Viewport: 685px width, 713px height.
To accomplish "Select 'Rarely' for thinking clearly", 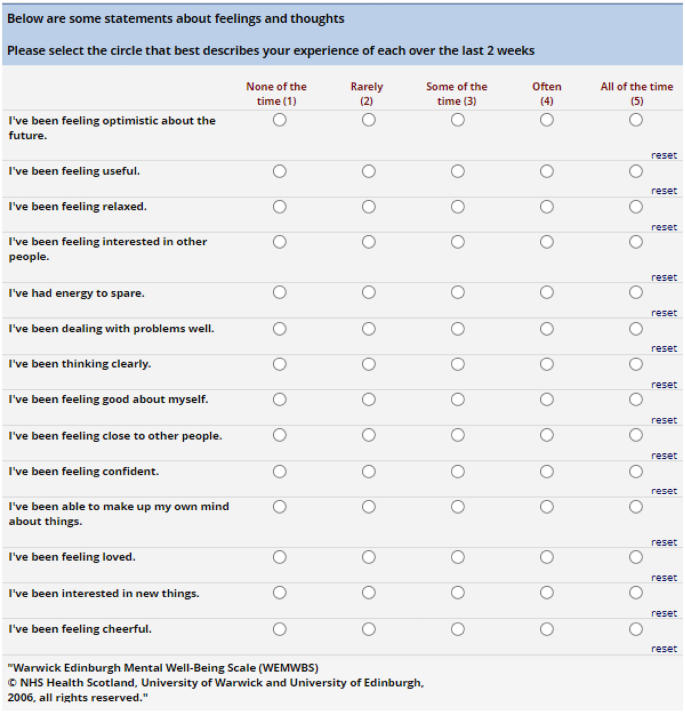I will pyautogui.click(x=368, y=364).
